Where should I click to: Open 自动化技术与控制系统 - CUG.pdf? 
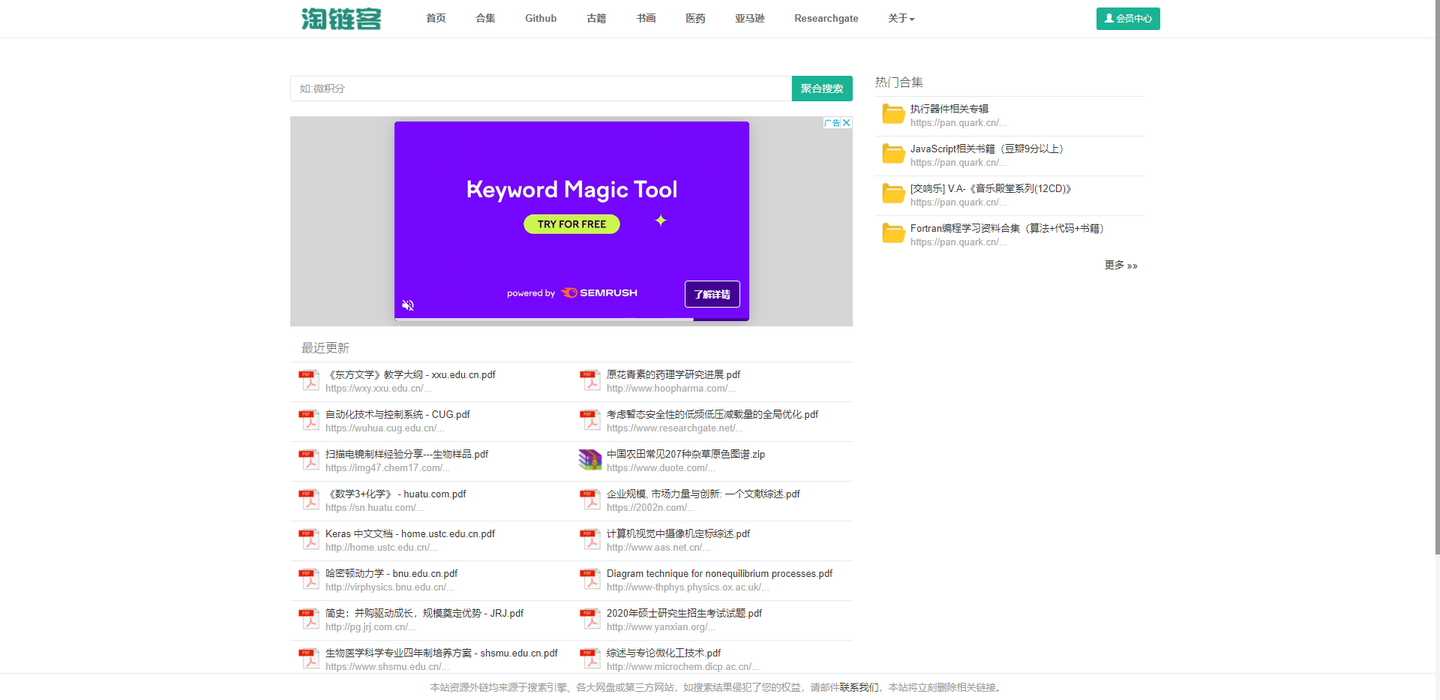(397, 414)
